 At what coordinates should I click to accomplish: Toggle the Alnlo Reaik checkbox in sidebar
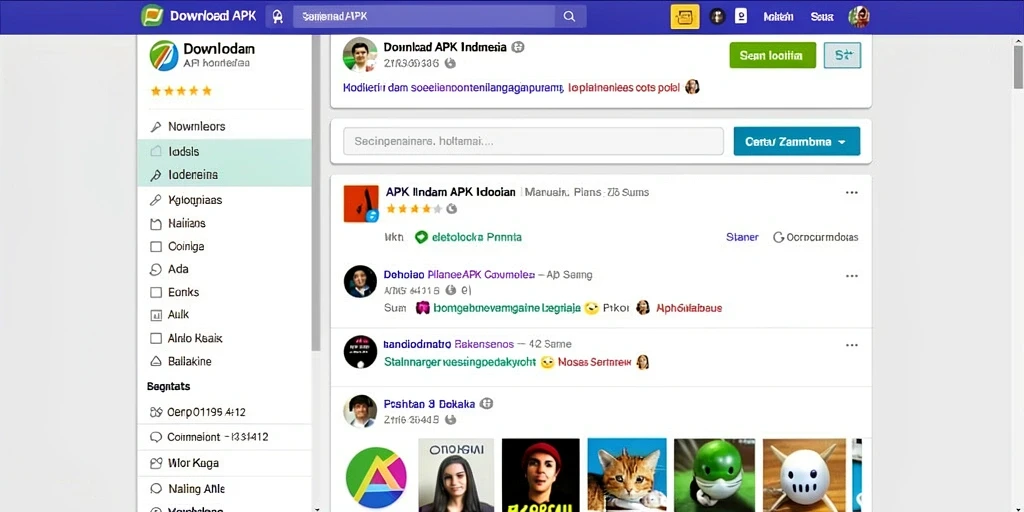click(x=155, y=338)
